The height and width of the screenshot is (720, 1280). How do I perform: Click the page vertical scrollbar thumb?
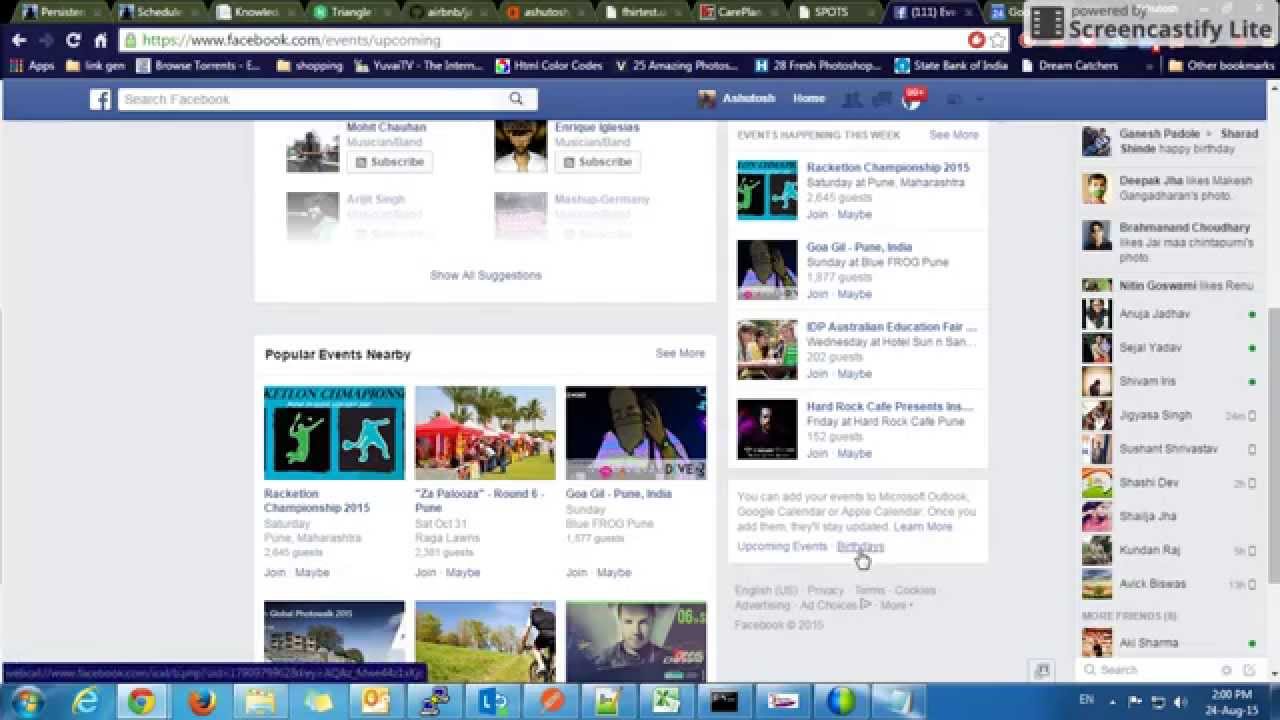[1273, 443]
